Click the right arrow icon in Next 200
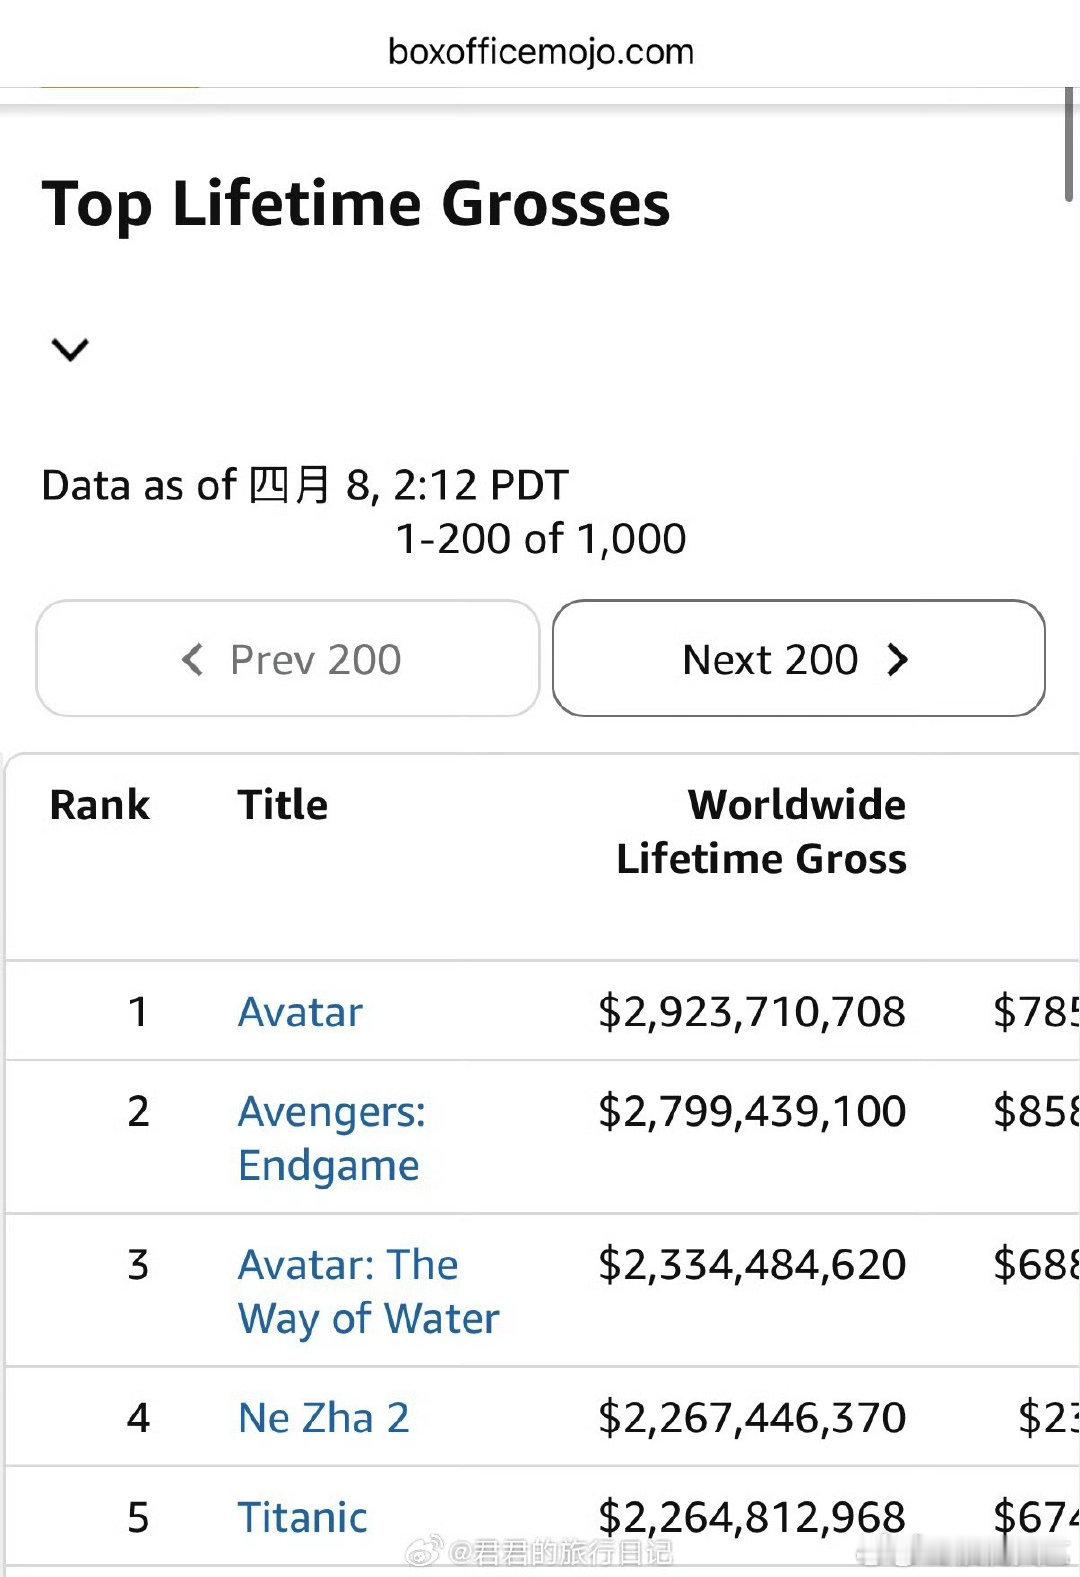 pyautogui.click(x=897, y=660)
